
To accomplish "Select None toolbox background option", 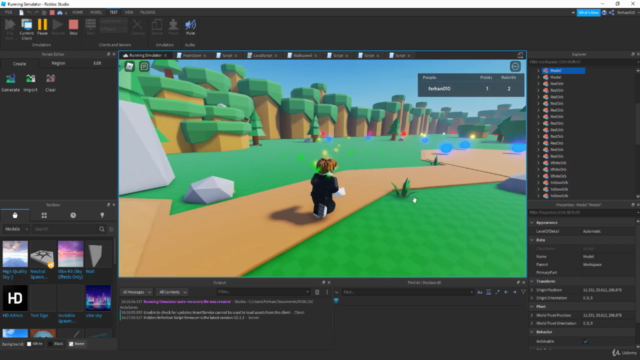I will [77, 344].
